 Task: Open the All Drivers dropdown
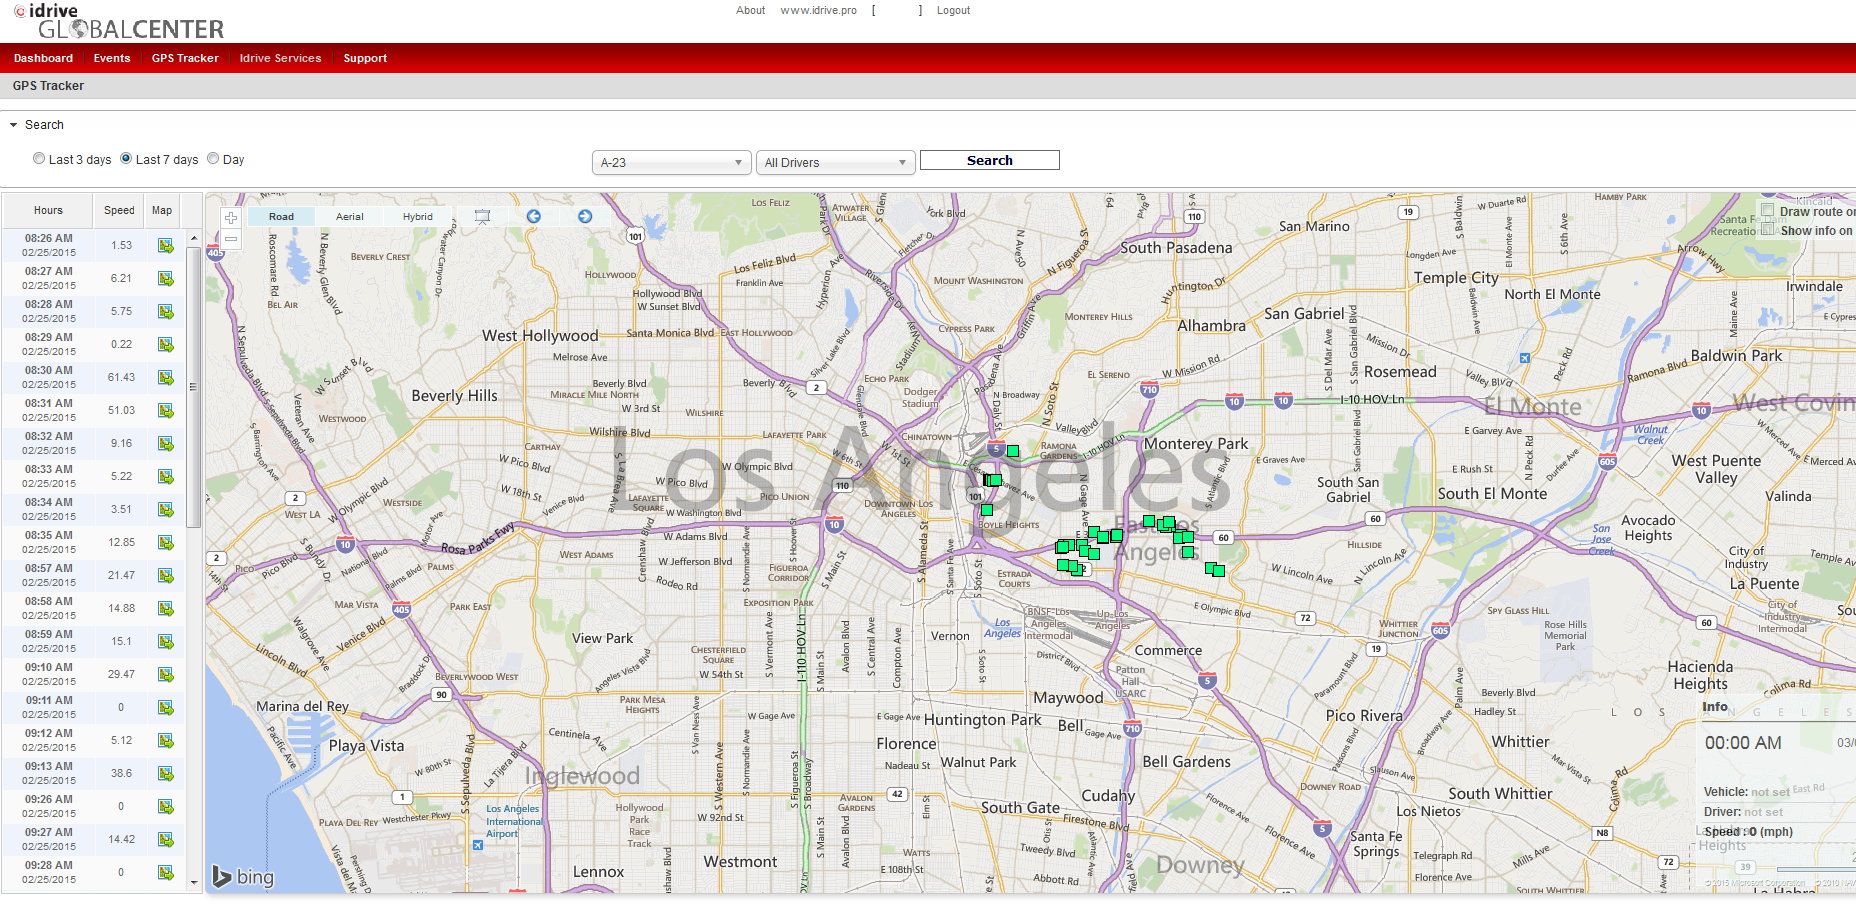pos(835,163)
